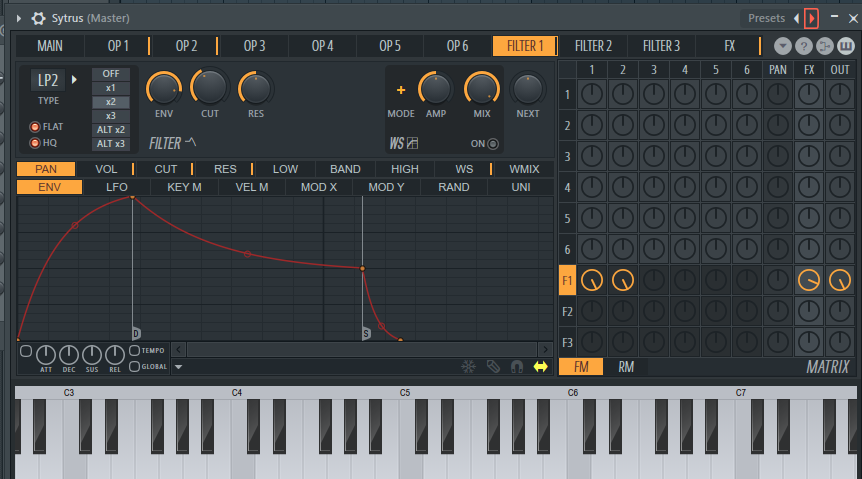
Task: Select the VEL M articulation tab
Action: tap(252, 187)
